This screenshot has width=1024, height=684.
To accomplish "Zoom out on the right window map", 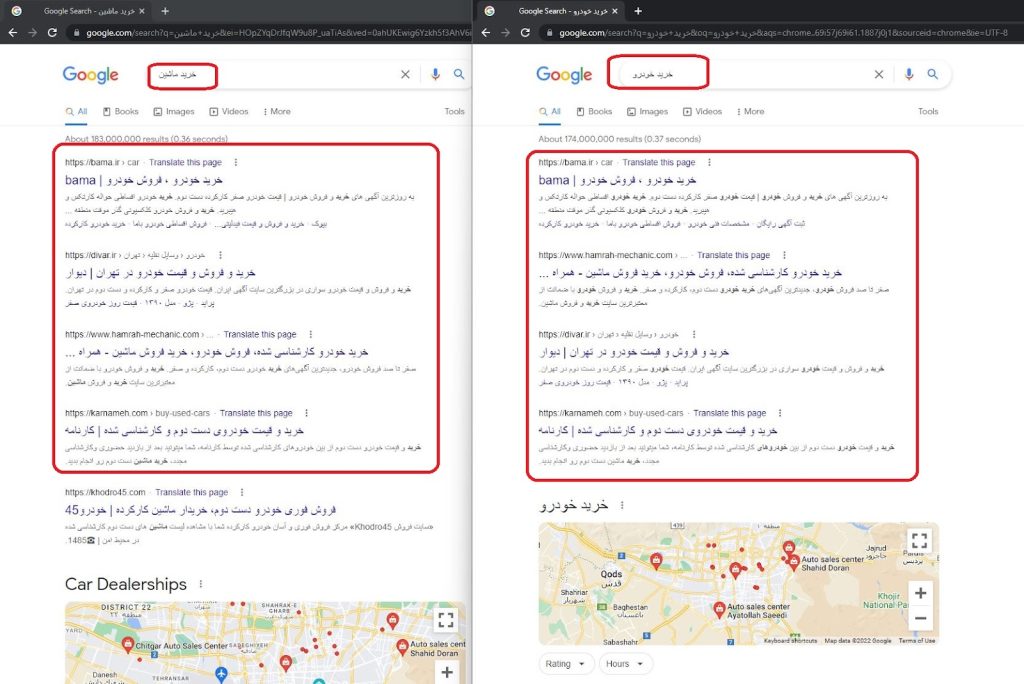I will point(920,618).
